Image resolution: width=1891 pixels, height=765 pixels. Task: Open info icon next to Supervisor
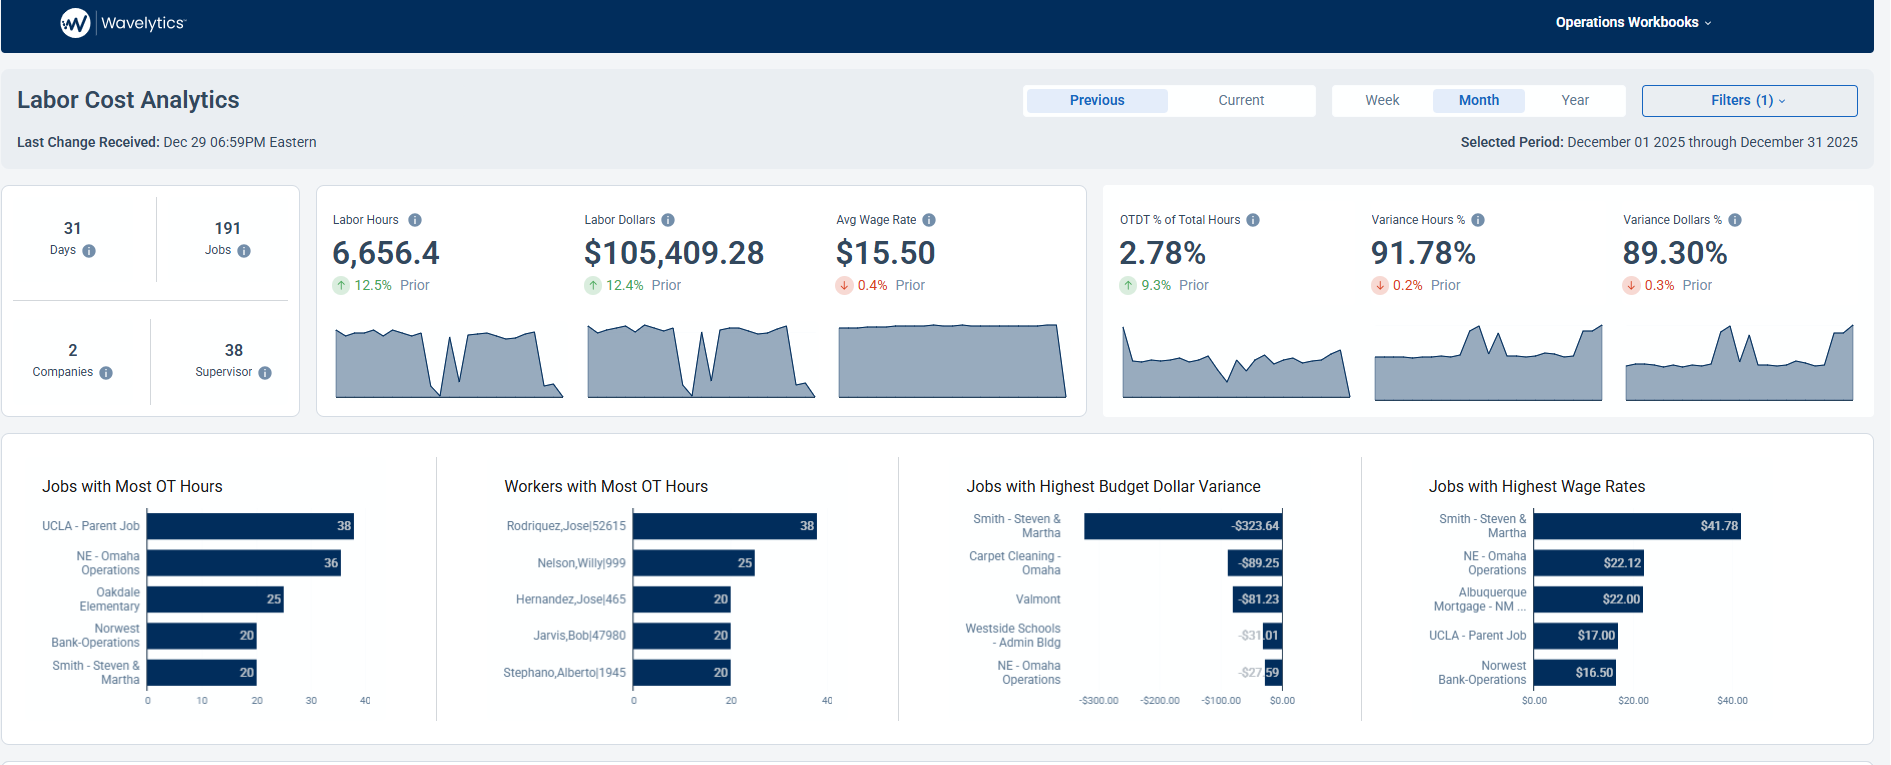[265, 373]
